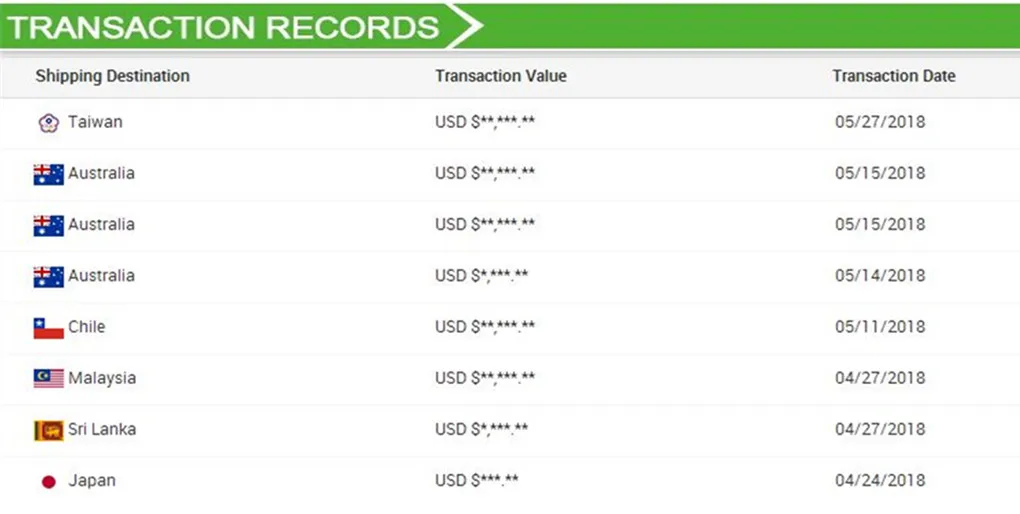
Task: Select the Taiwan destination name
Action: (x=95, y=122)
